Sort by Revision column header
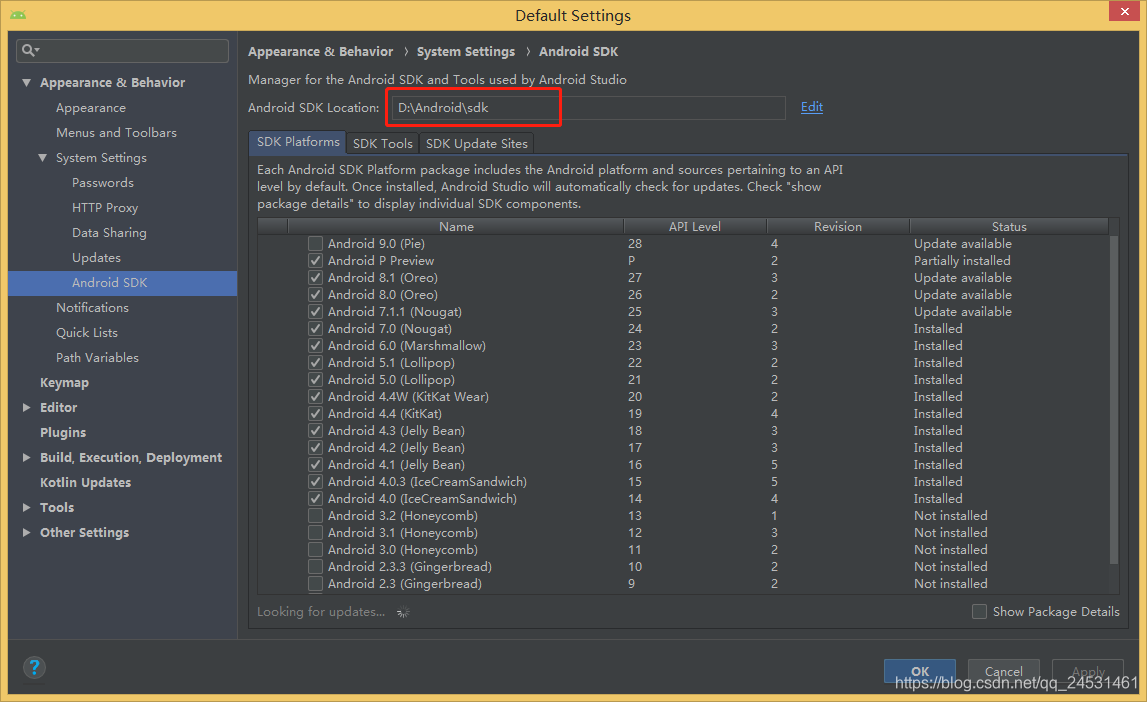The image size is (1147, 702). 838,227
